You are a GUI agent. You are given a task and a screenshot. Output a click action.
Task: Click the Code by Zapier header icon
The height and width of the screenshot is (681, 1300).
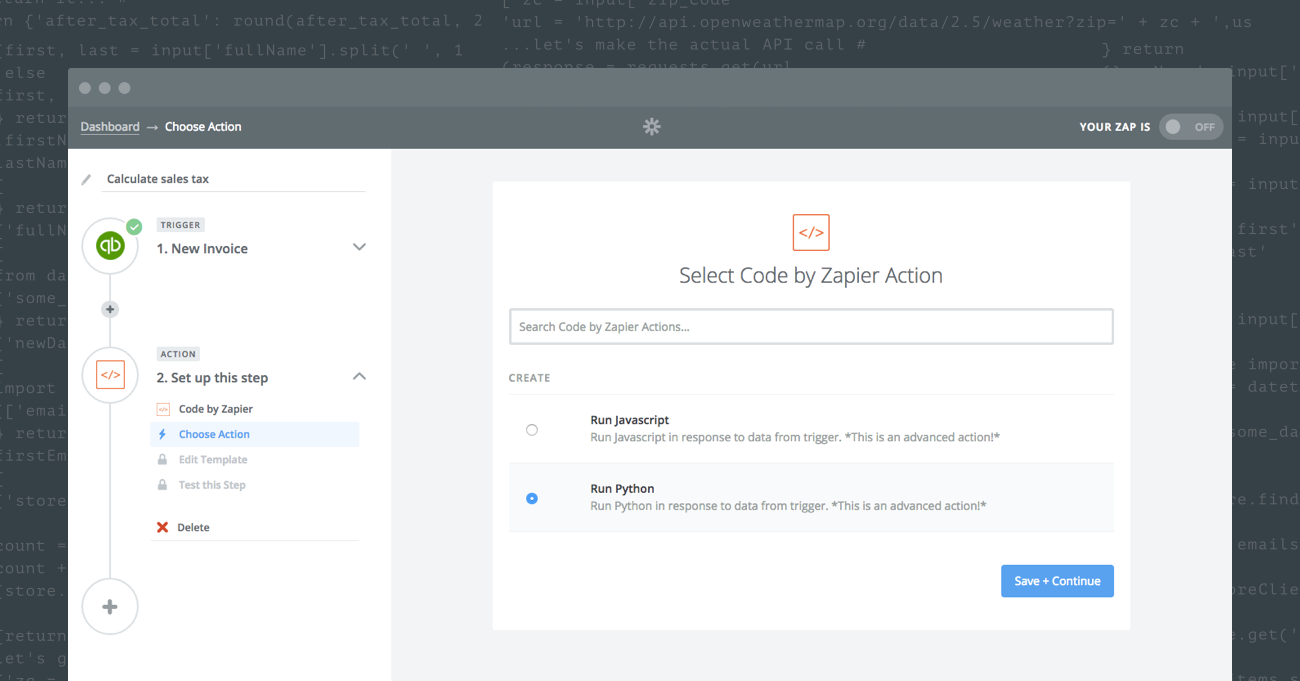pos(811,232)
